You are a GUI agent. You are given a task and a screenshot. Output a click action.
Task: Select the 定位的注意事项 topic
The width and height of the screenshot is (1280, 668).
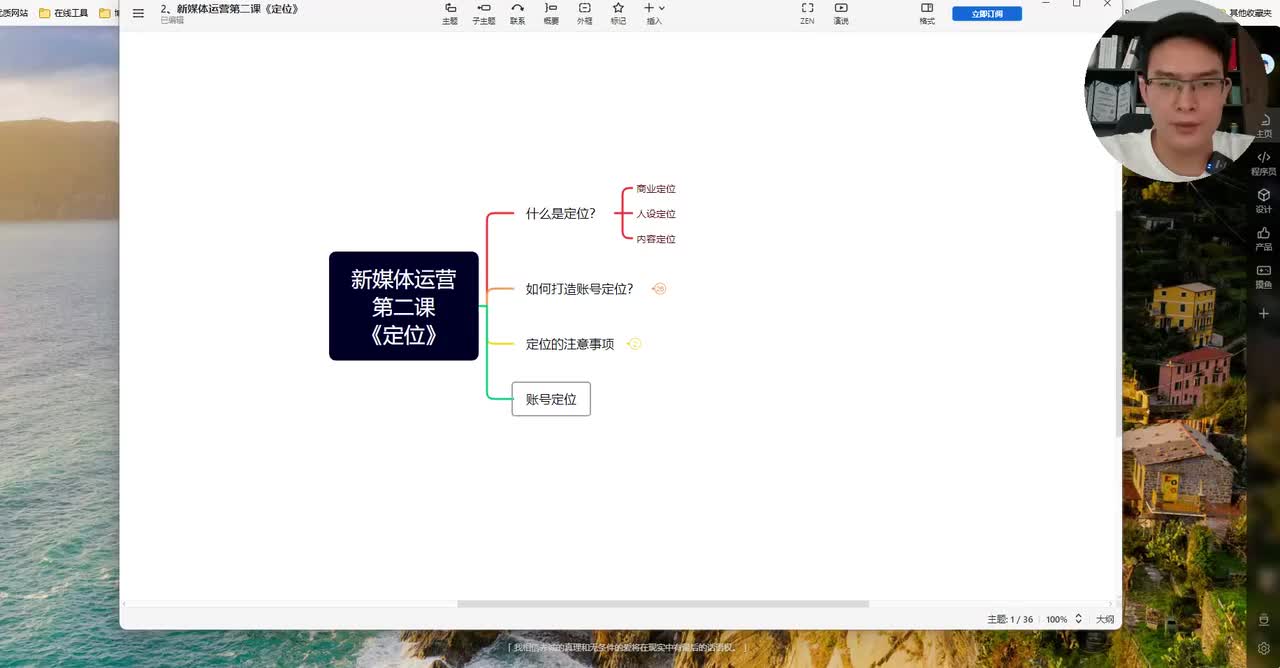[x=570, y=344]
